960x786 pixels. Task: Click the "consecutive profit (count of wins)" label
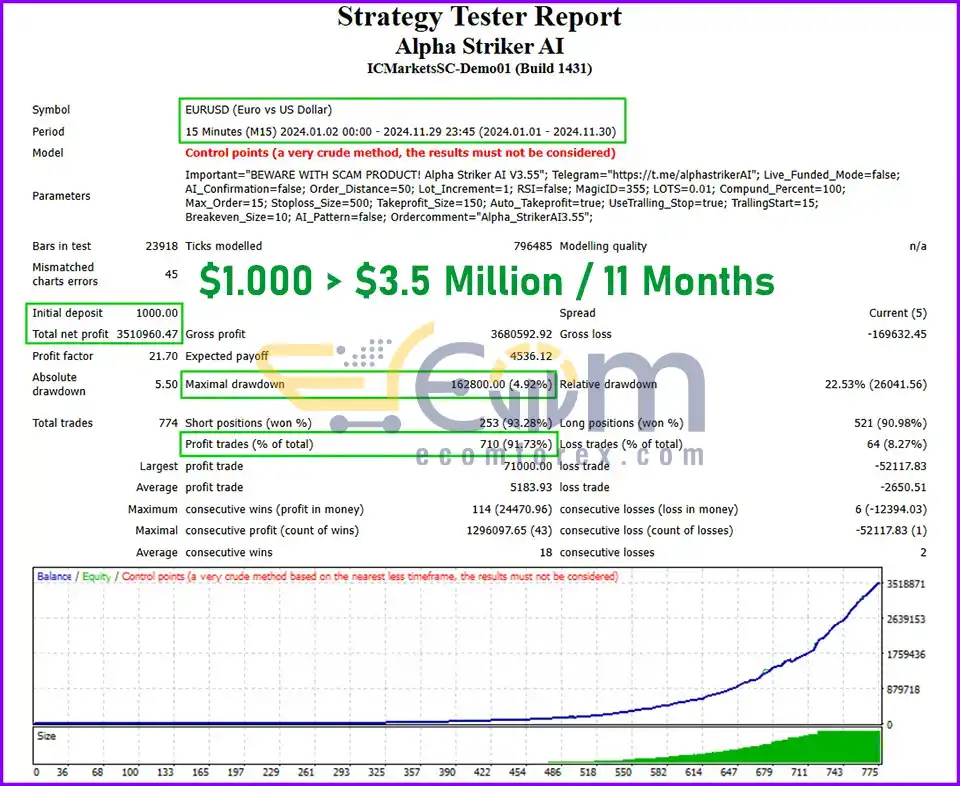pyautogui.click(x=272, y=531)
